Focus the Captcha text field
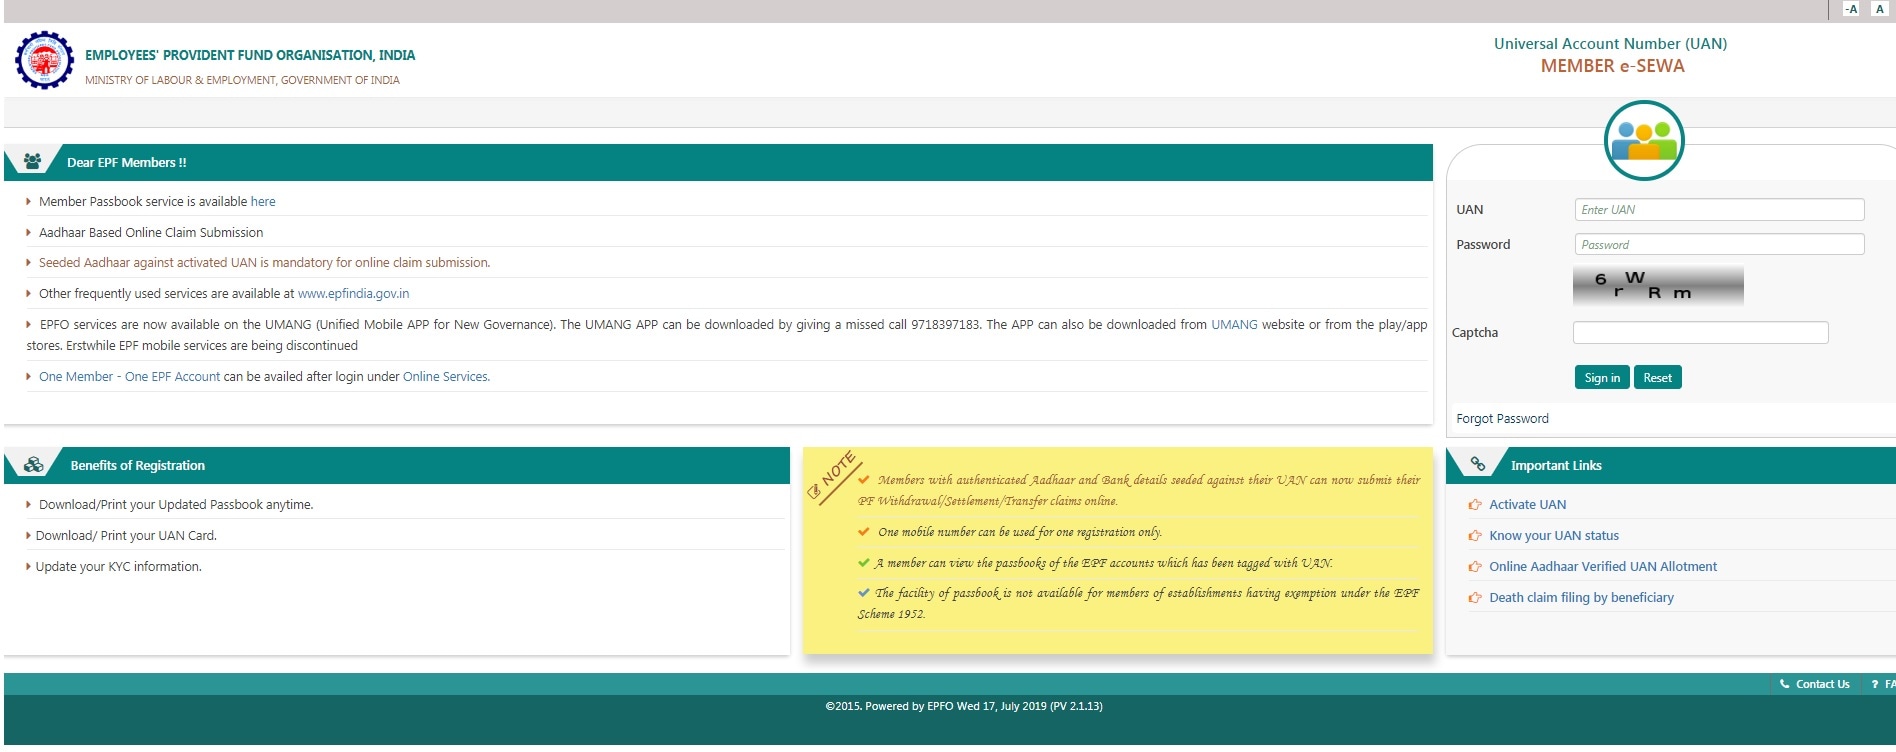Screen dimensions: 1896x752 click(x=1700, y=332)
